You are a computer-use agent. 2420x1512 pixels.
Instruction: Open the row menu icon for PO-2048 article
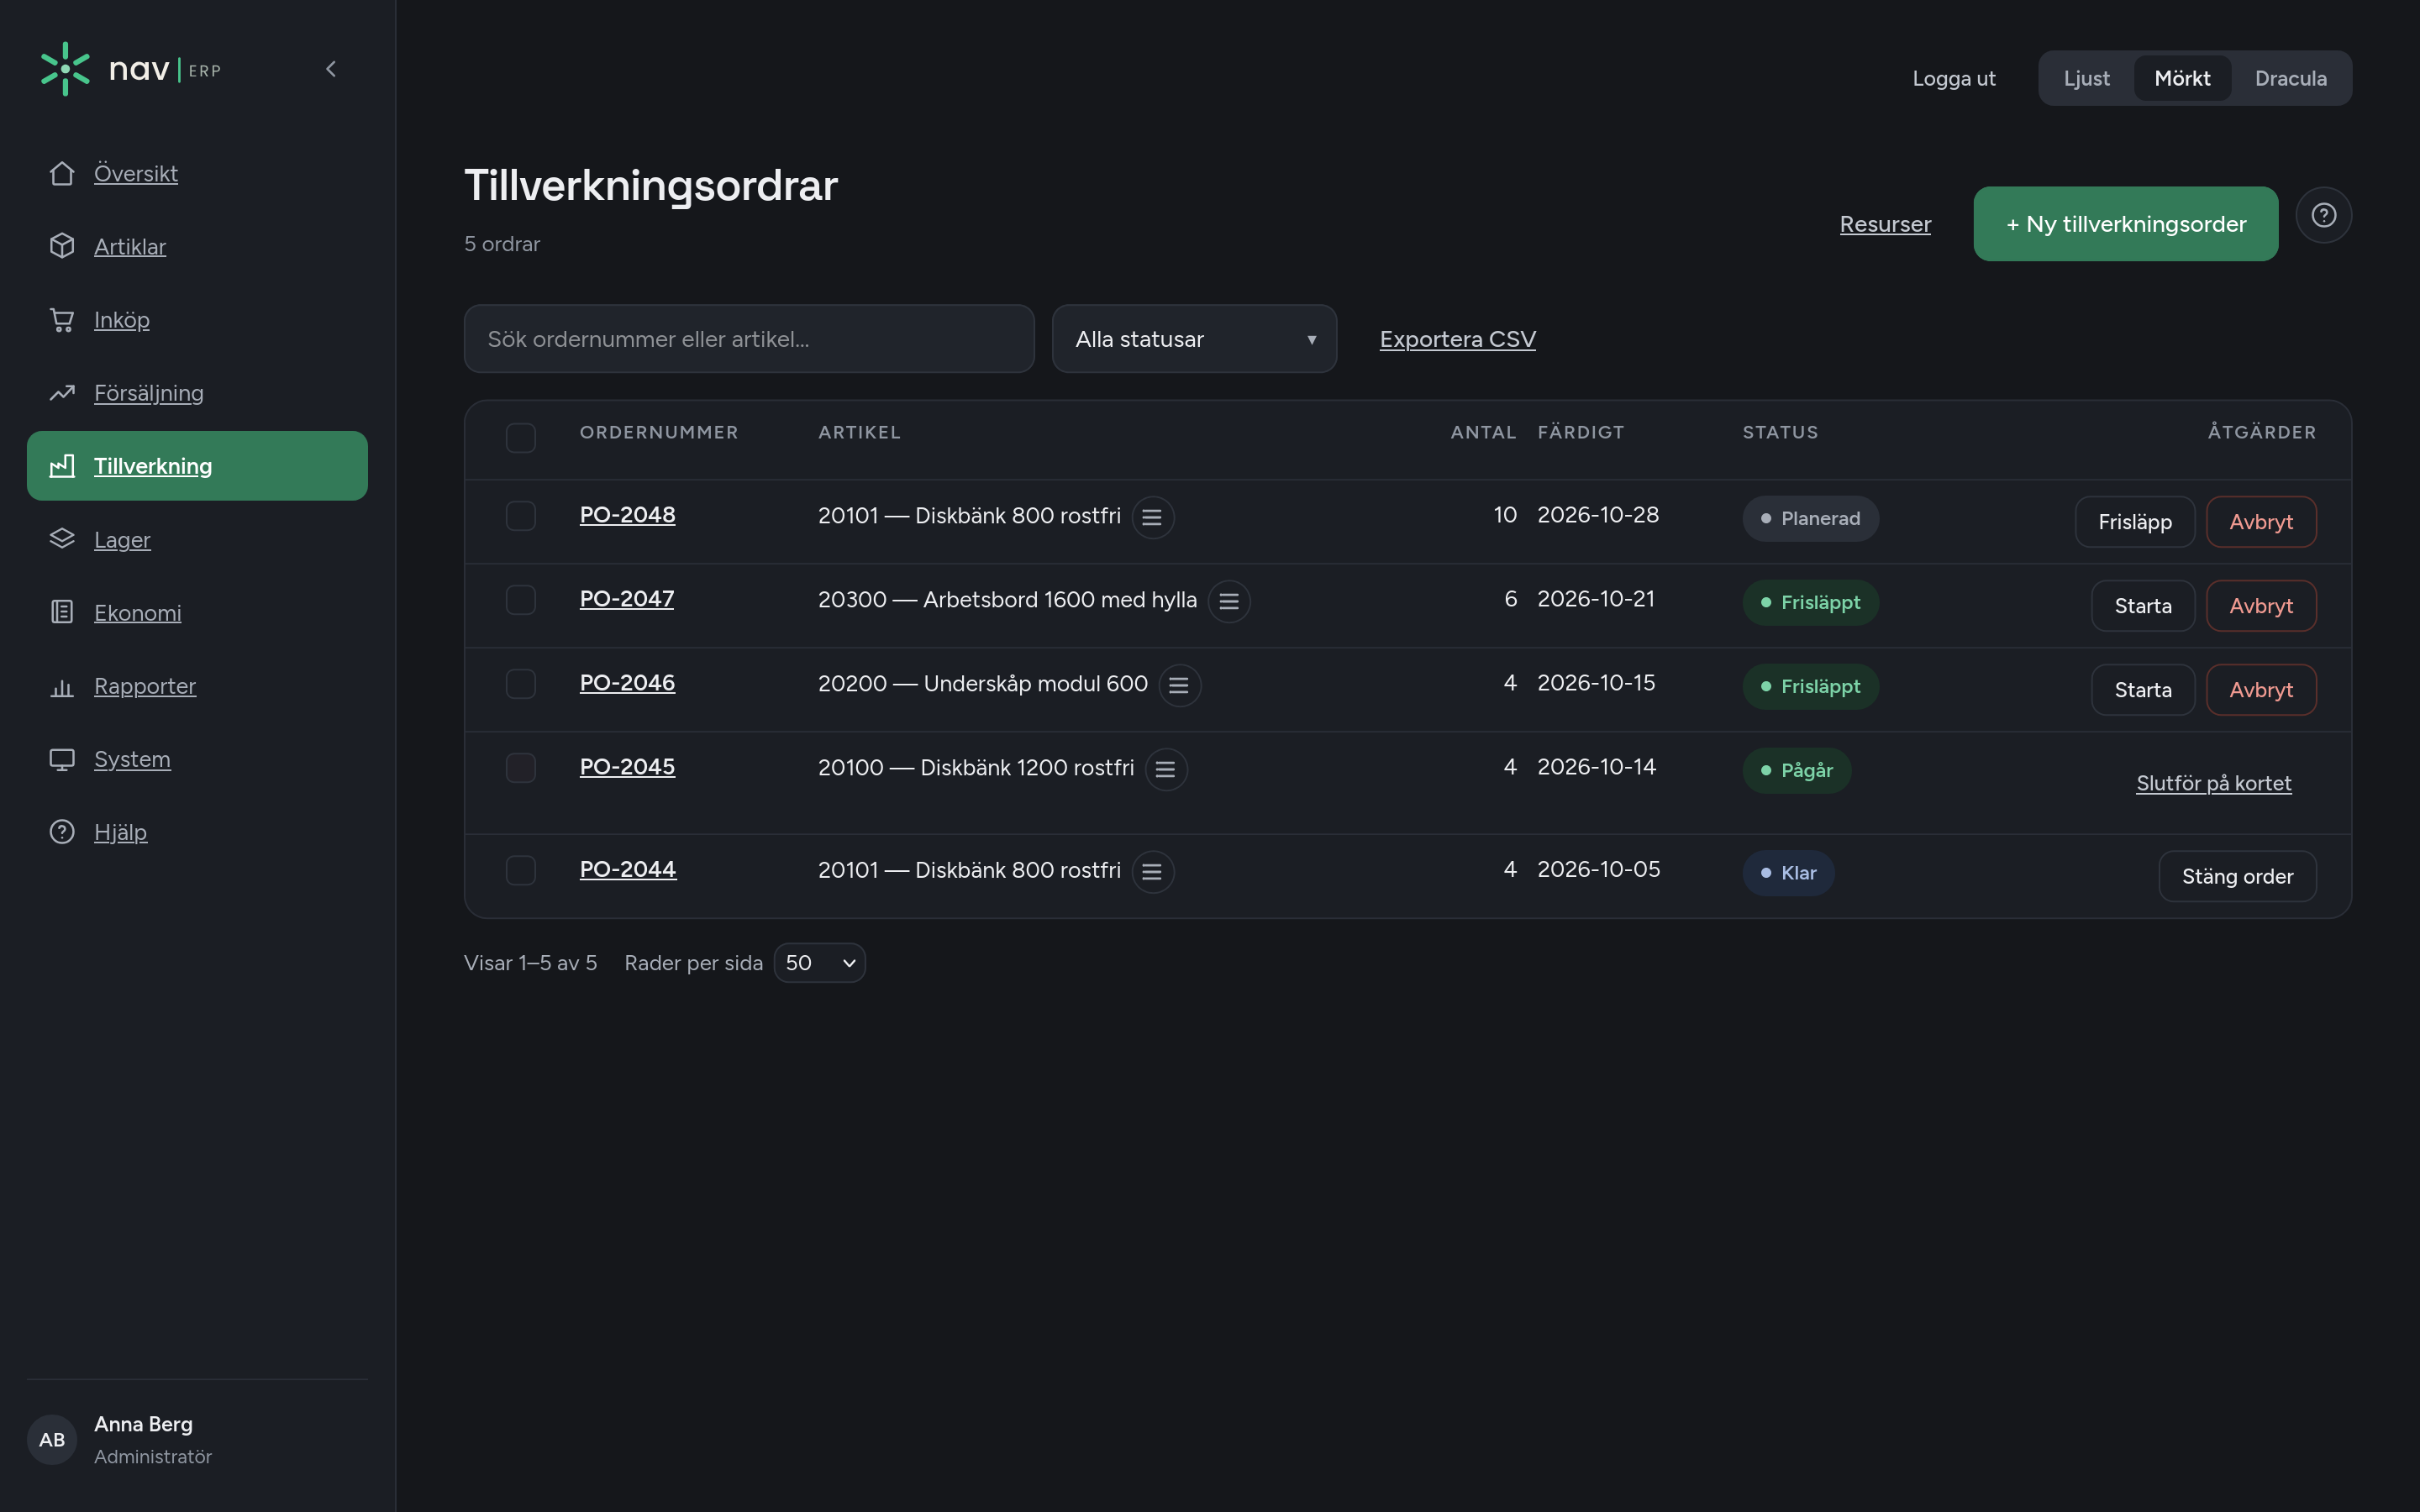1152,517
